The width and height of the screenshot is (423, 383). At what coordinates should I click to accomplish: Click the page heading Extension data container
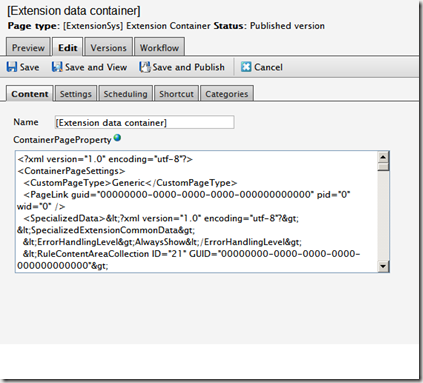click(74, 11)
